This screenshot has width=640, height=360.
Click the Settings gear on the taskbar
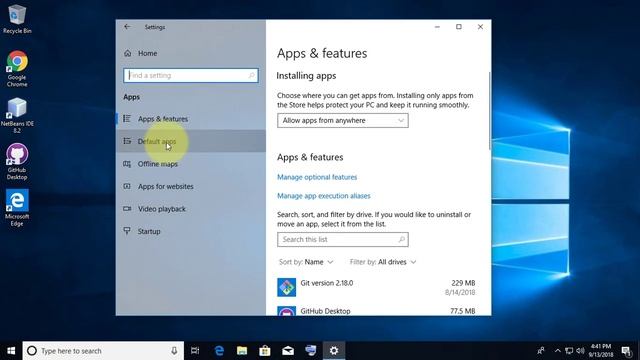(334, 351)
